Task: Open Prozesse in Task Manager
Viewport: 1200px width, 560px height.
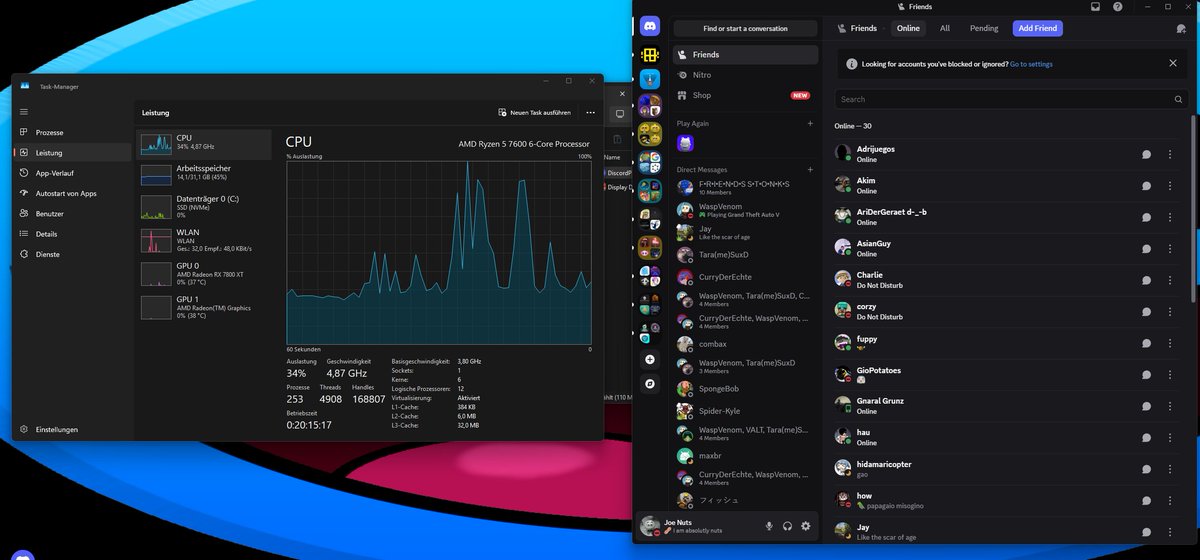Action: (72, 132)
